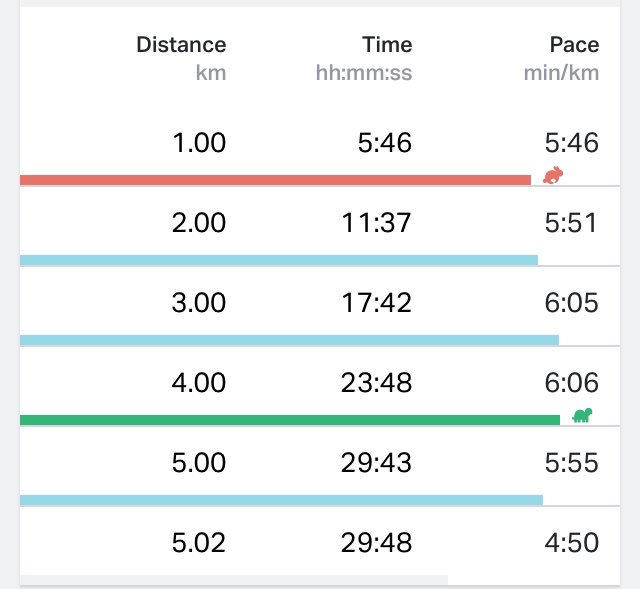The height and width of the screenshot is (589, 640).
Task: Click the Distance column header
Action: point(181,44)
